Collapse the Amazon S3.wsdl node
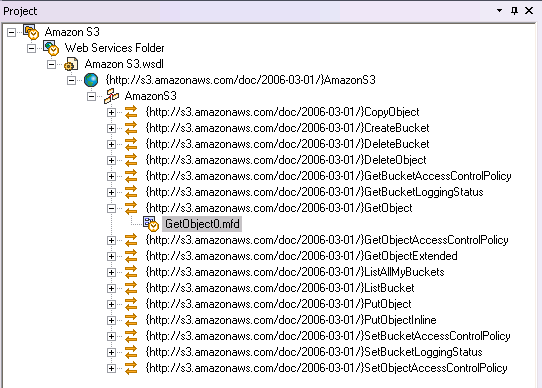 pos(52,64)
